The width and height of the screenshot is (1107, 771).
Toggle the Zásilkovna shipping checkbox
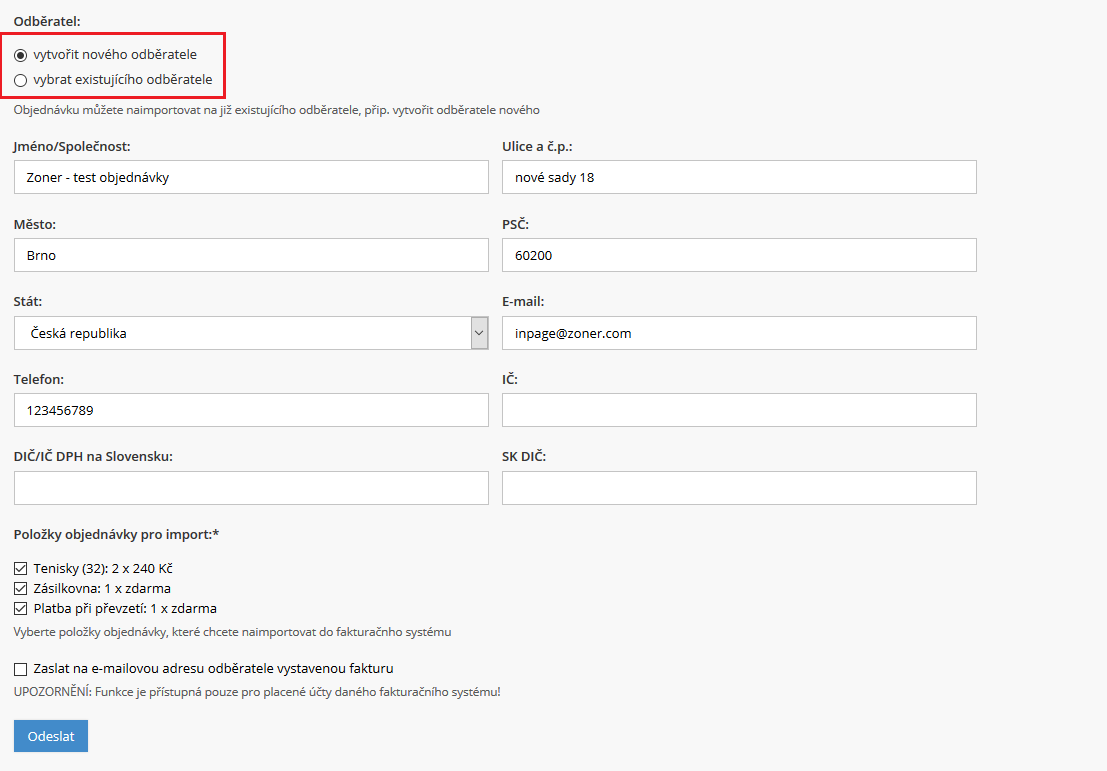pyautogui.click(x=21, y=589)
